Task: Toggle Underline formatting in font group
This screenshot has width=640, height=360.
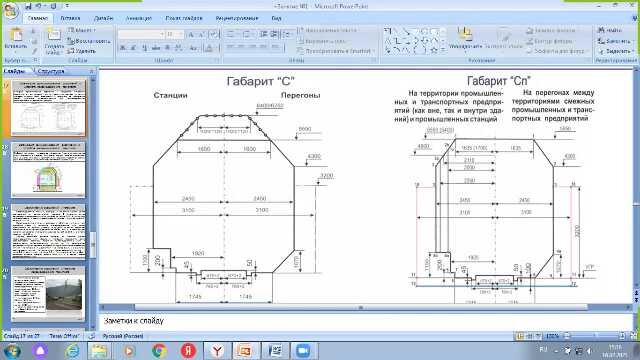Action: (x=144, y=48)
